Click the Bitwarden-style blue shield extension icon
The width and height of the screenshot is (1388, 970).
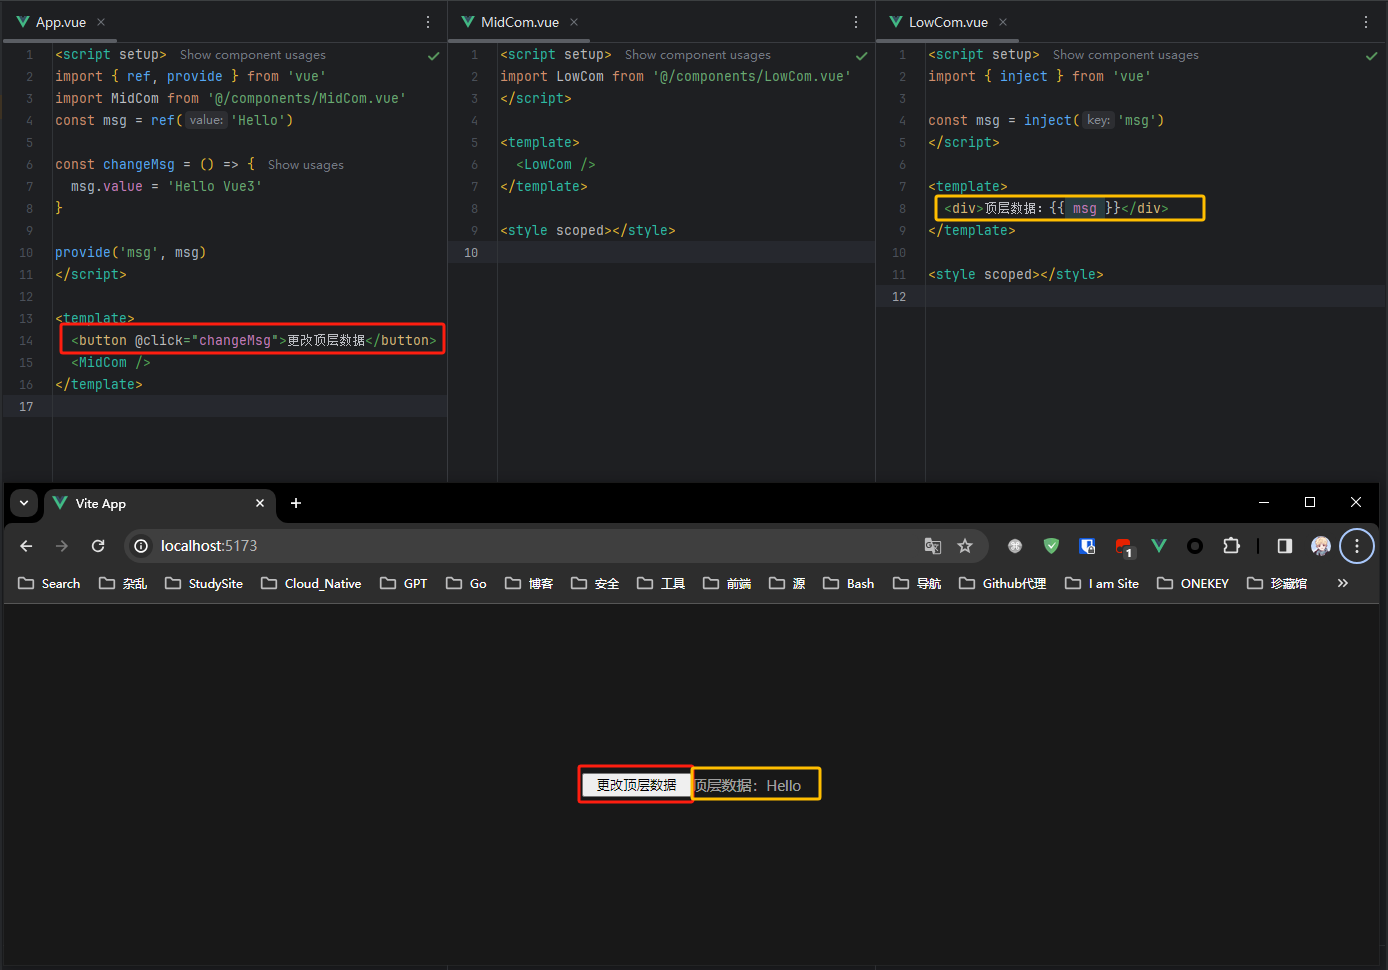[x=1087, y=546]
